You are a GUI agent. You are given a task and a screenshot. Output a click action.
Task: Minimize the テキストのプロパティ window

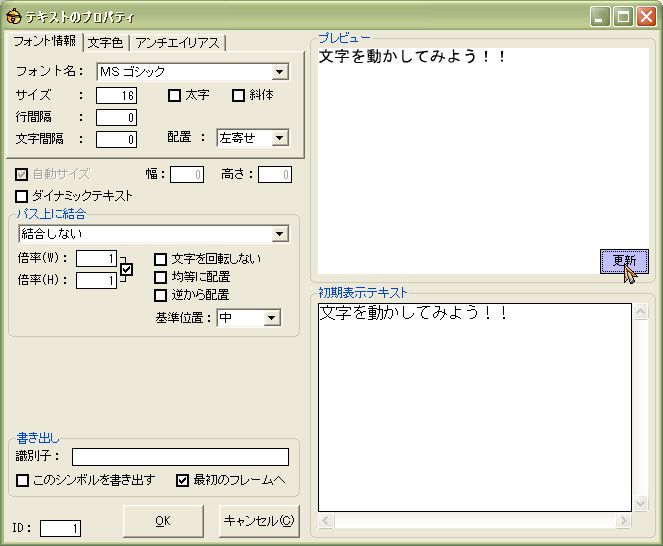tap(600, 16)
